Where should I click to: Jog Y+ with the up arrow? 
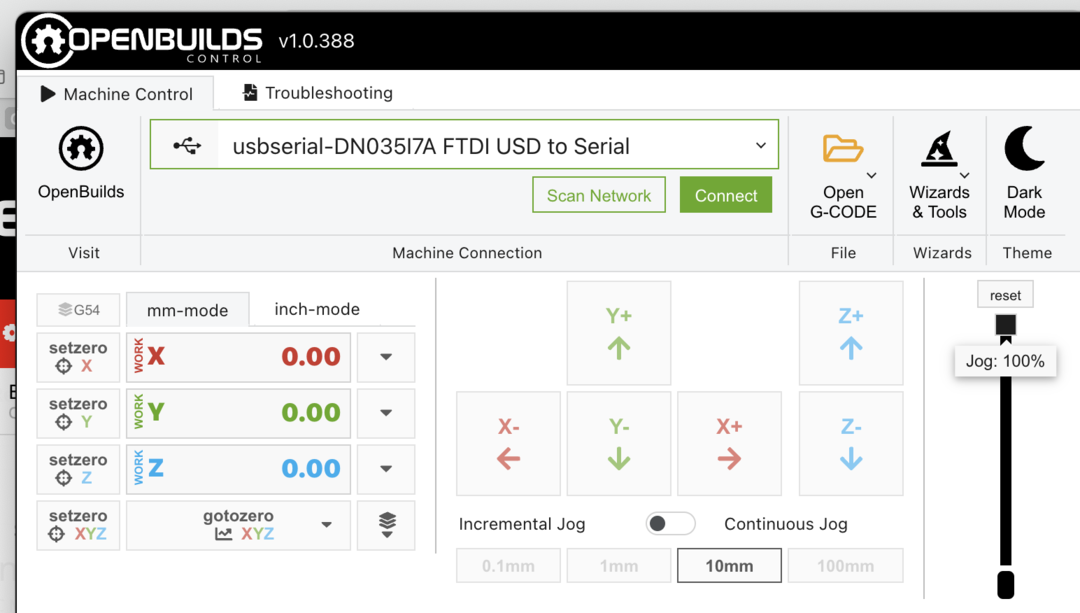(619, 333)
